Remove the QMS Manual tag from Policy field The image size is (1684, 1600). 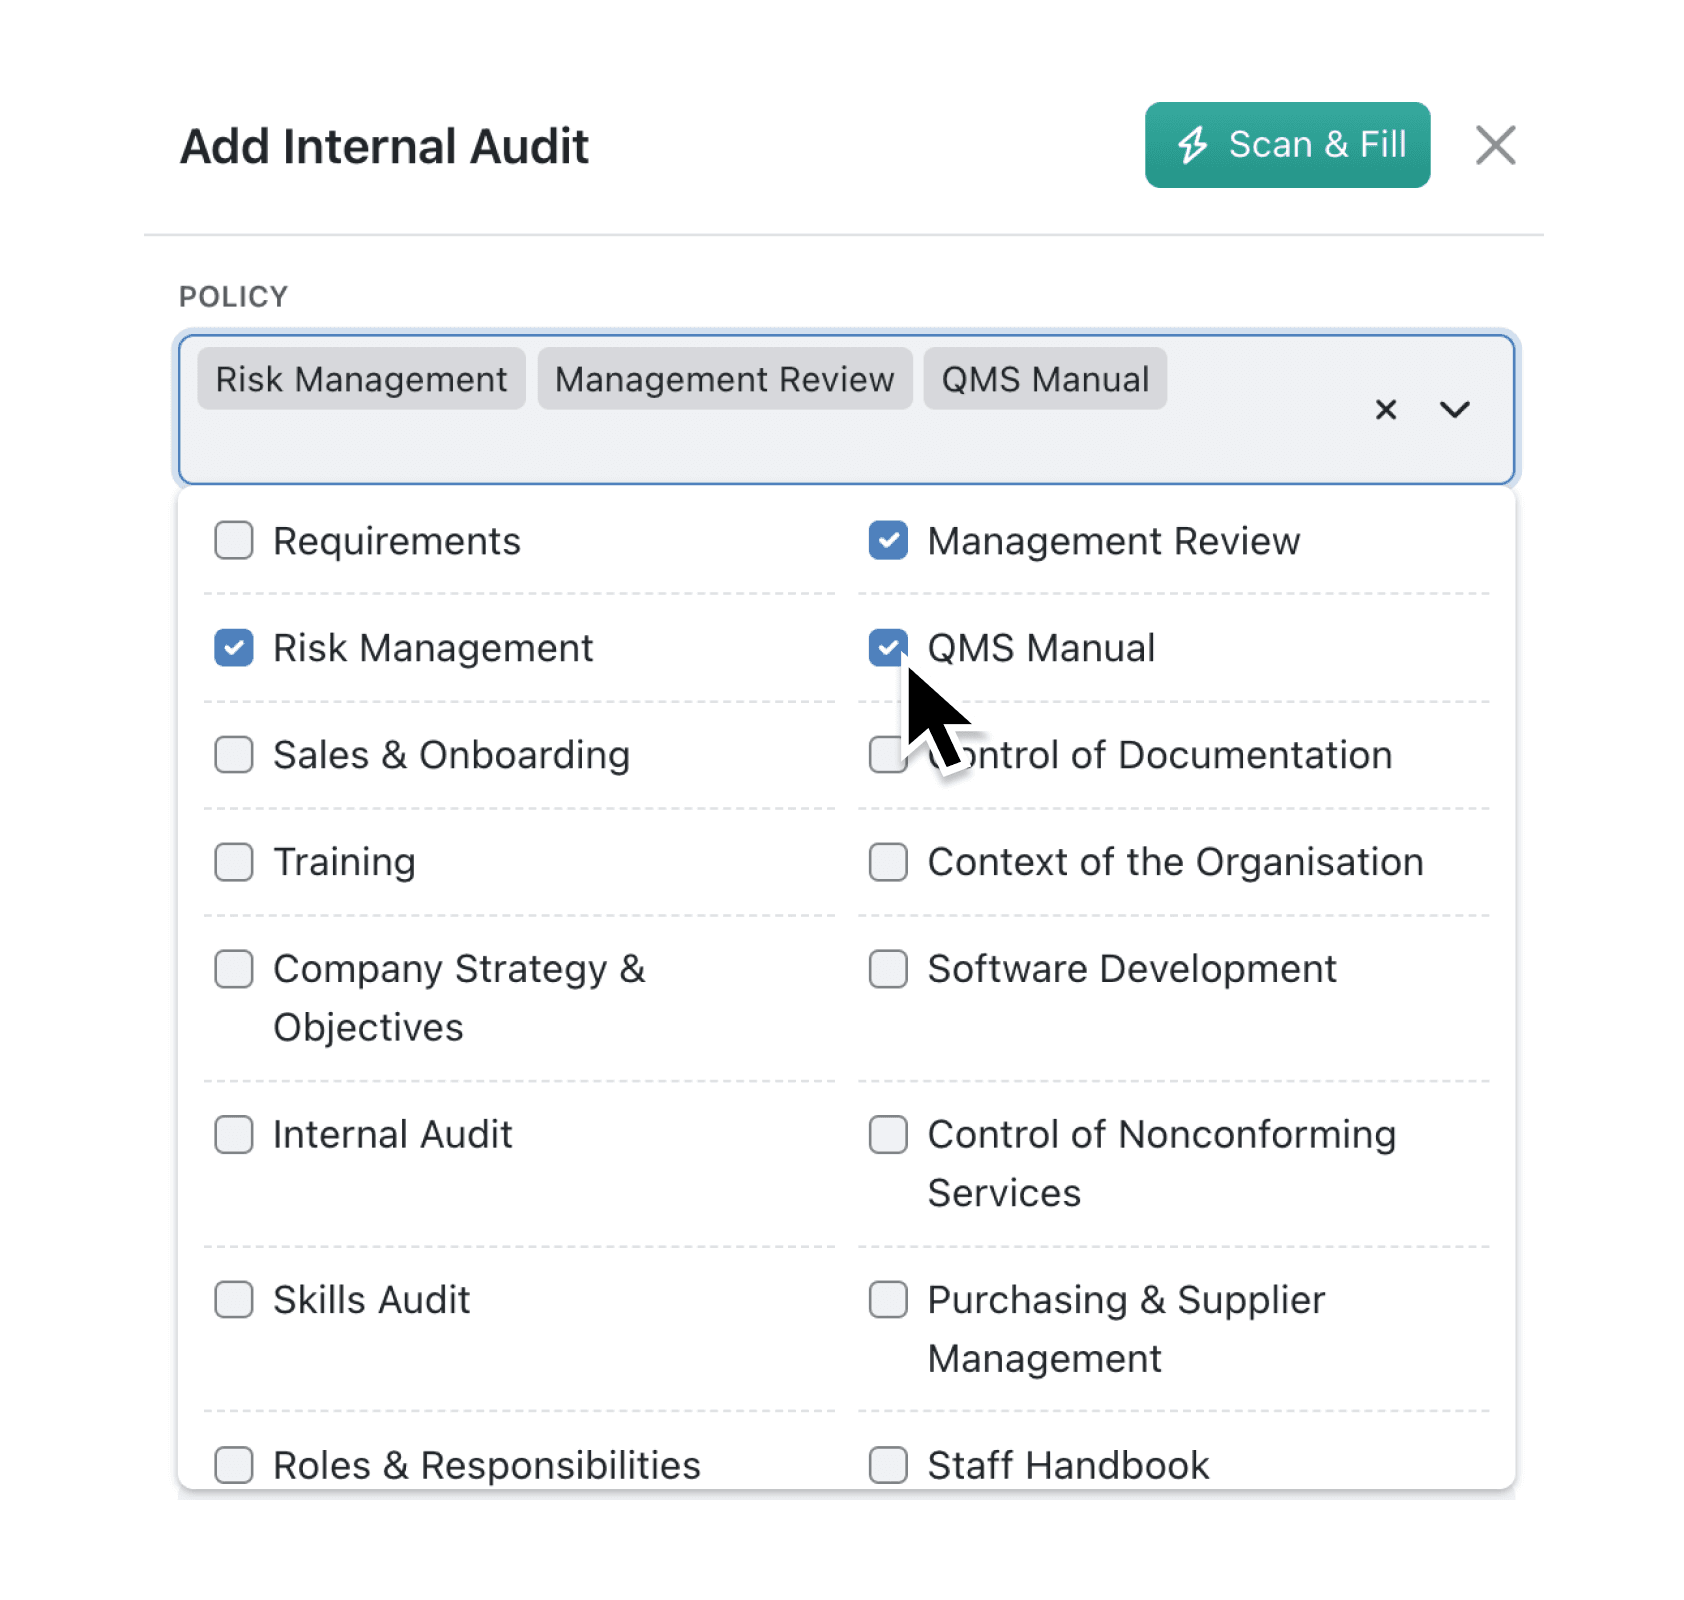[1044, 379]
